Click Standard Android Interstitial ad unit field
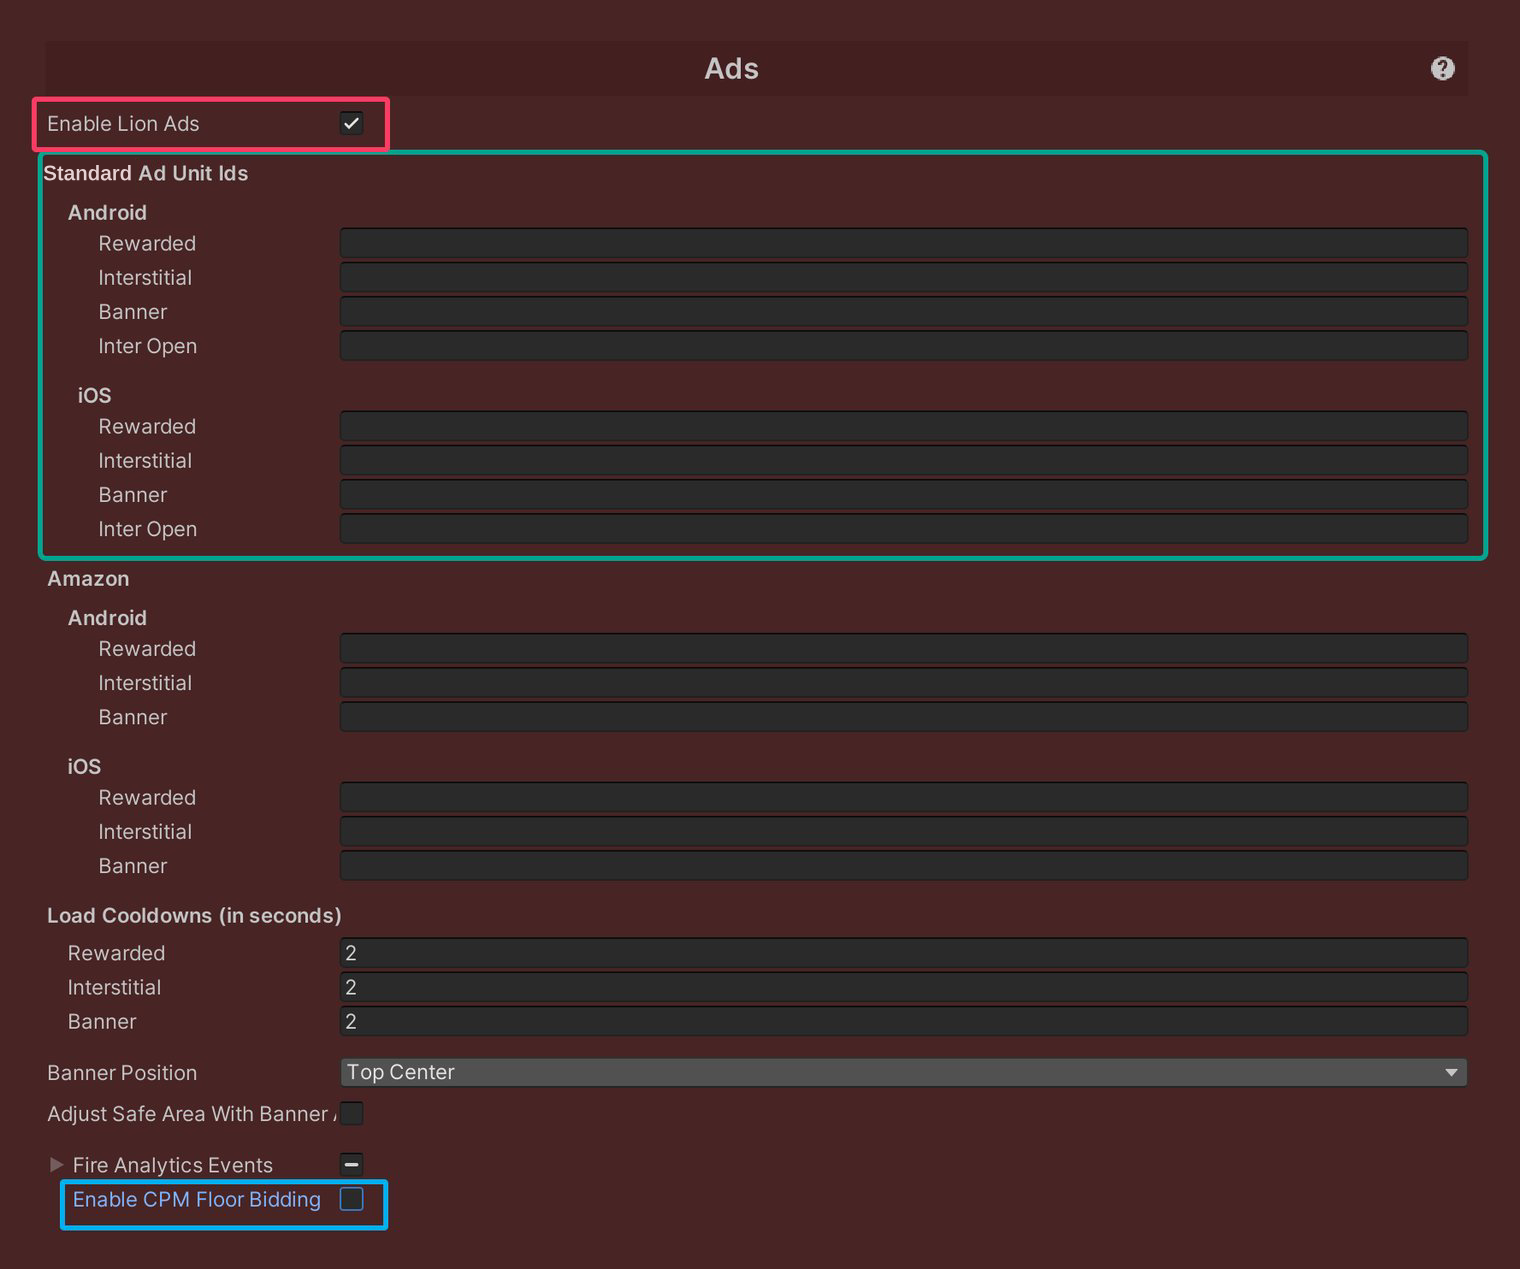Screen dimensions: 1520x1269 902,277
